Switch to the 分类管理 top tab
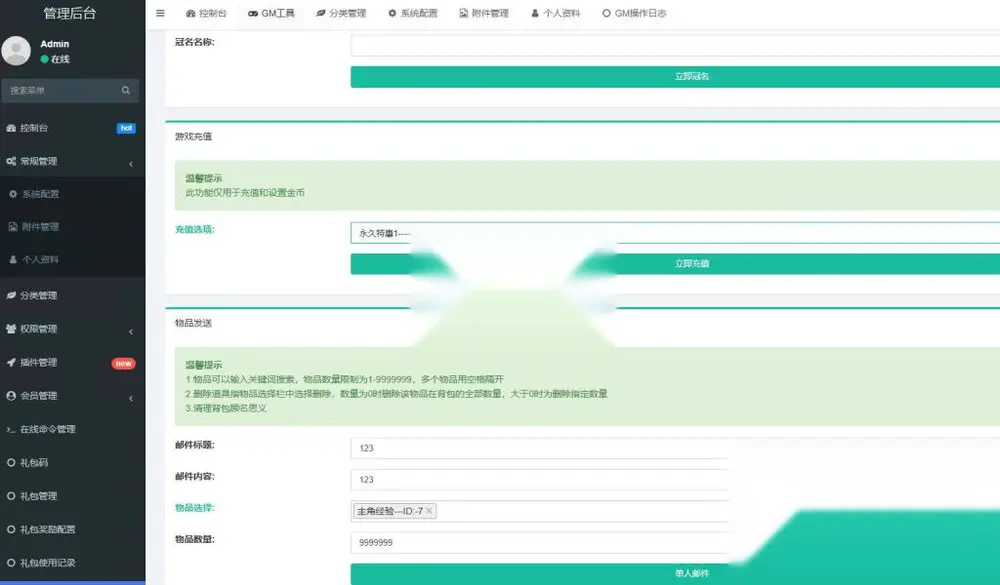Image resolution: width=1000 pixels, height=585 pixels. (341, 13)
